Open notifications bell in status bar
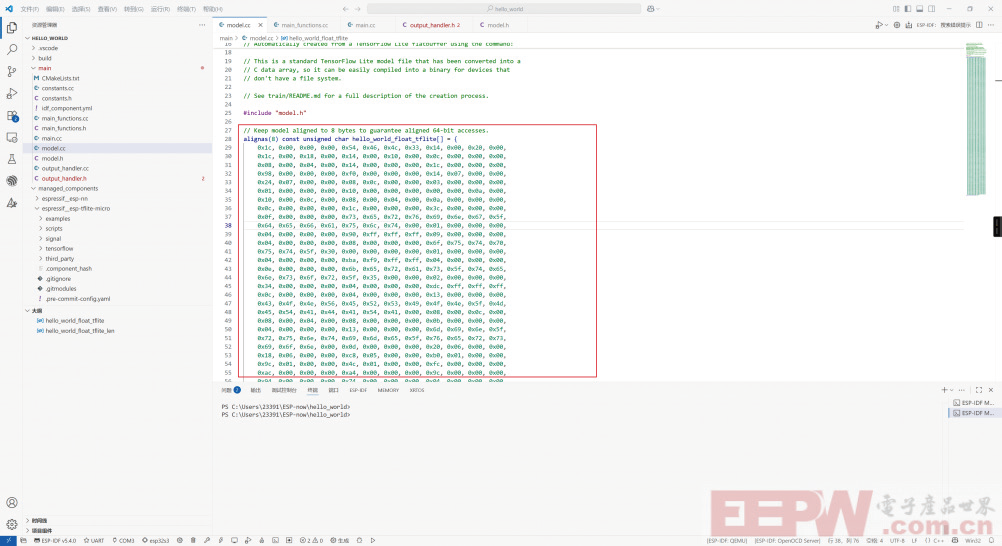The width and height of the screenshot is (1002, 546). [x=992, y=540]
